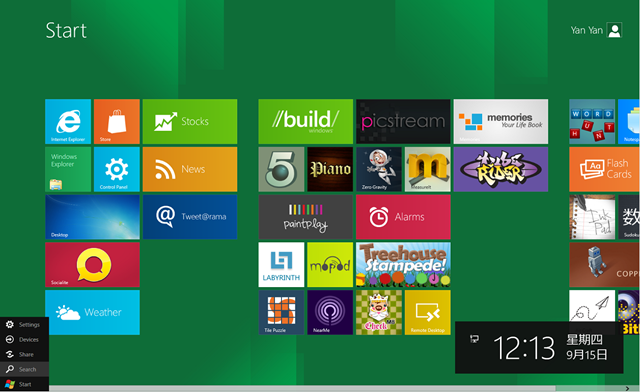Open the MeasureIt tile

pos(428,169)
